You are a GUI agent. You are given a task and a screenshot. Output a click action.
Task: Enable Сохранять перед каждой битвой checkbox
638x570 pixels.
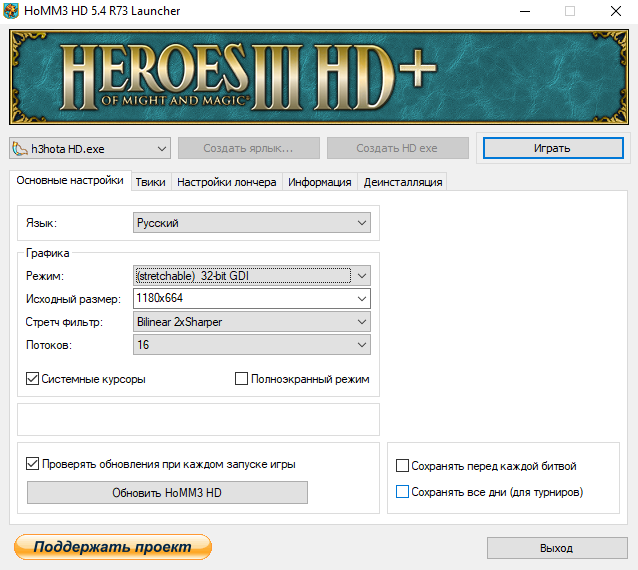(x=403, y=466)
